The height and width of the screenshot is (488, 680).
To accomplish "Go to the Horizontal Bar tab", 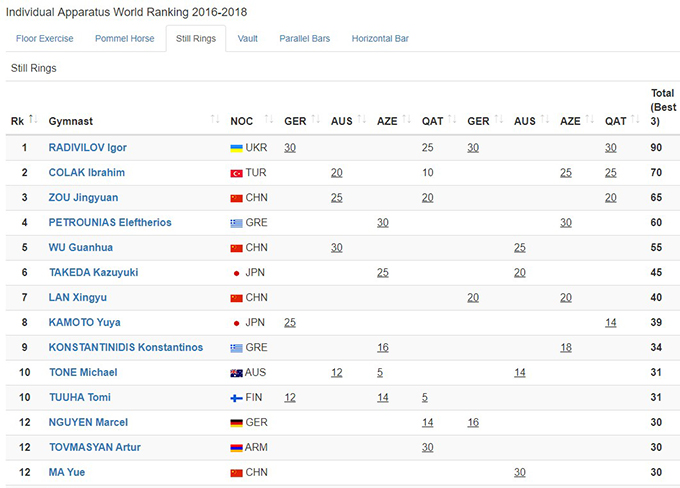I will point(380,39).
